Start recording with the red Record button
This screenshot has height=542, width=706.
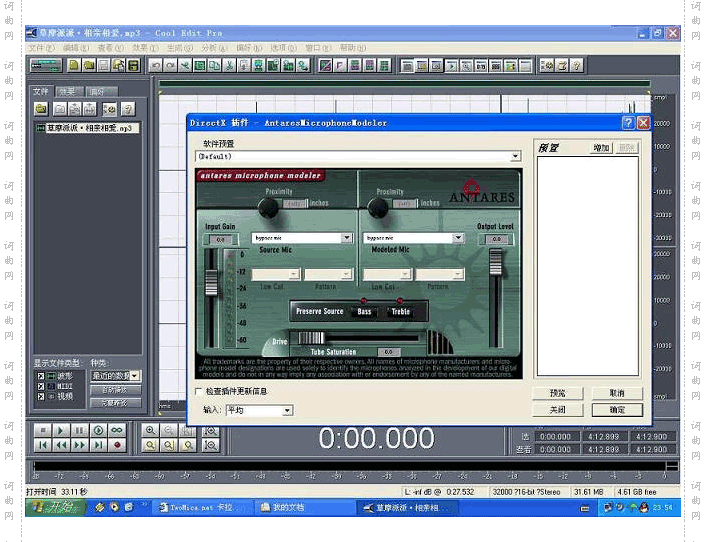pos(117,445)
